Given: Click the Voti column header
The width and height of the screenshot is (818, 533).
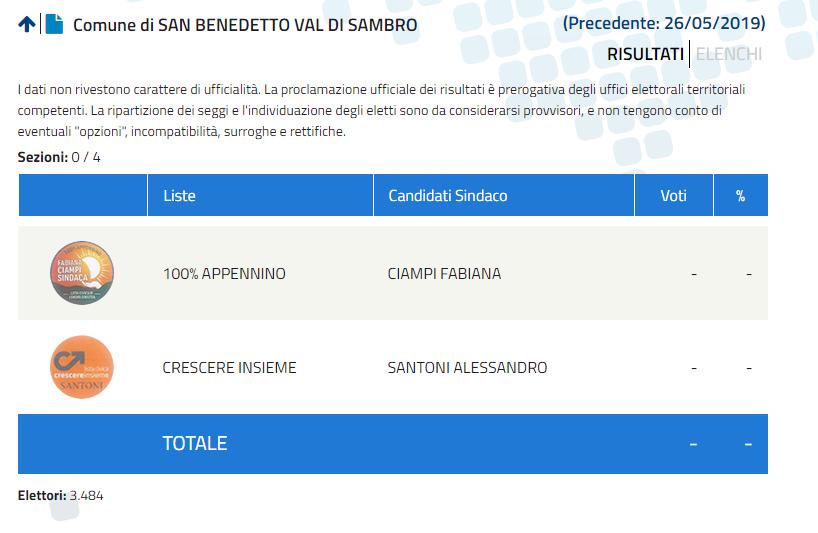Looking at the screenshot, I should pos(673,196).
